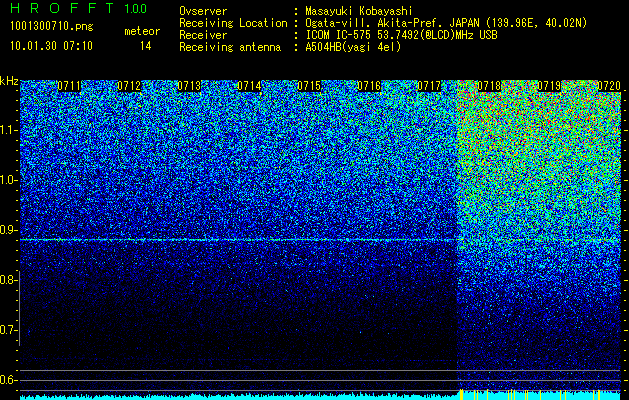Click the 0719 time marker
629x400 pixels.
(549, 86)
